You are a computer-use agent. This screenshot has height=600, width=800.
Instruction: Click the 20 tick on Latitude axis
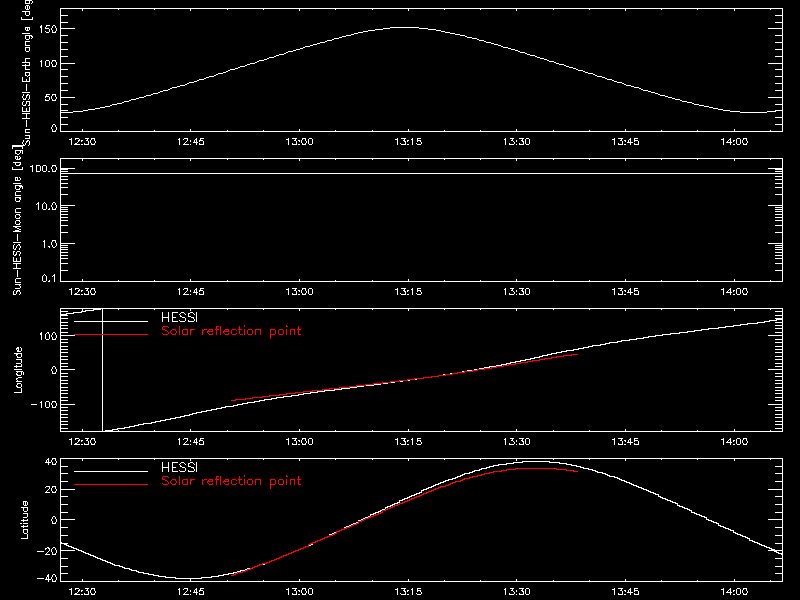point(51,490)
